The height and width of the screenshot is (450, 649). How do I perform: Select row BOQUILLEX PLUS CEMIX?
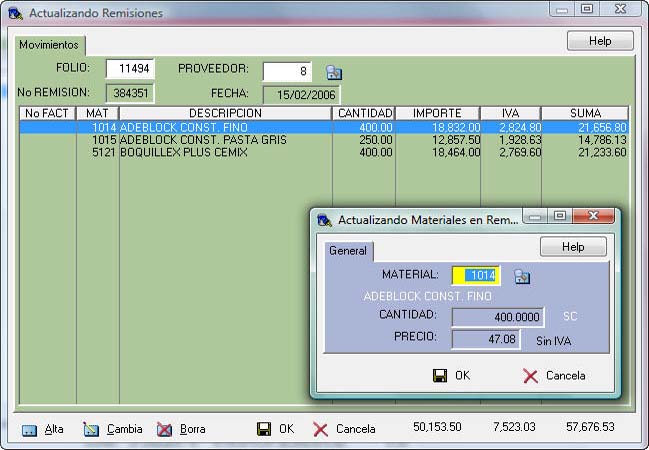pos(324,152)
